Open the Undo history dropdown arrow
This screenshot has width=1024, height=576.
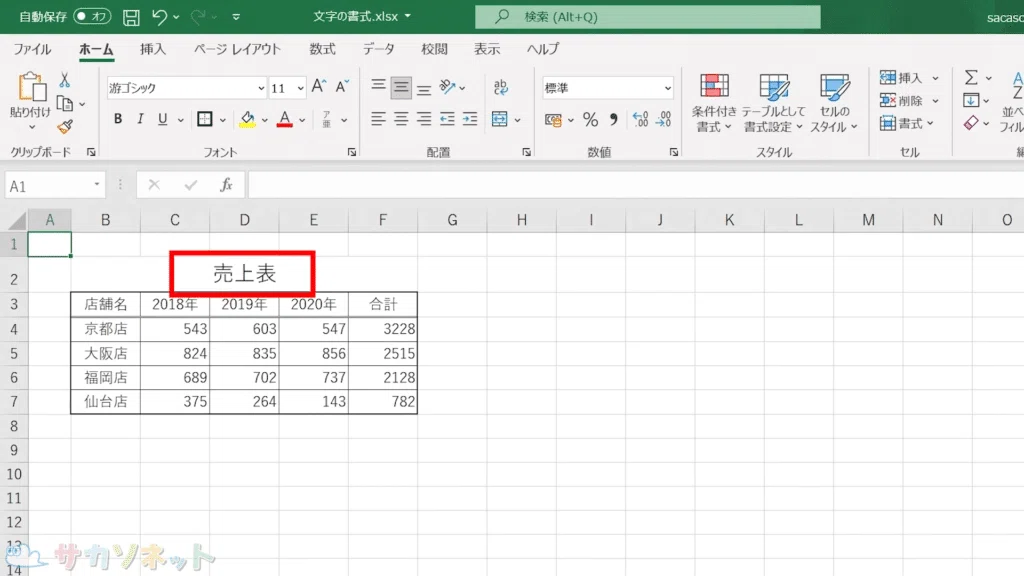pyautogui.click(x=176, y=17)
